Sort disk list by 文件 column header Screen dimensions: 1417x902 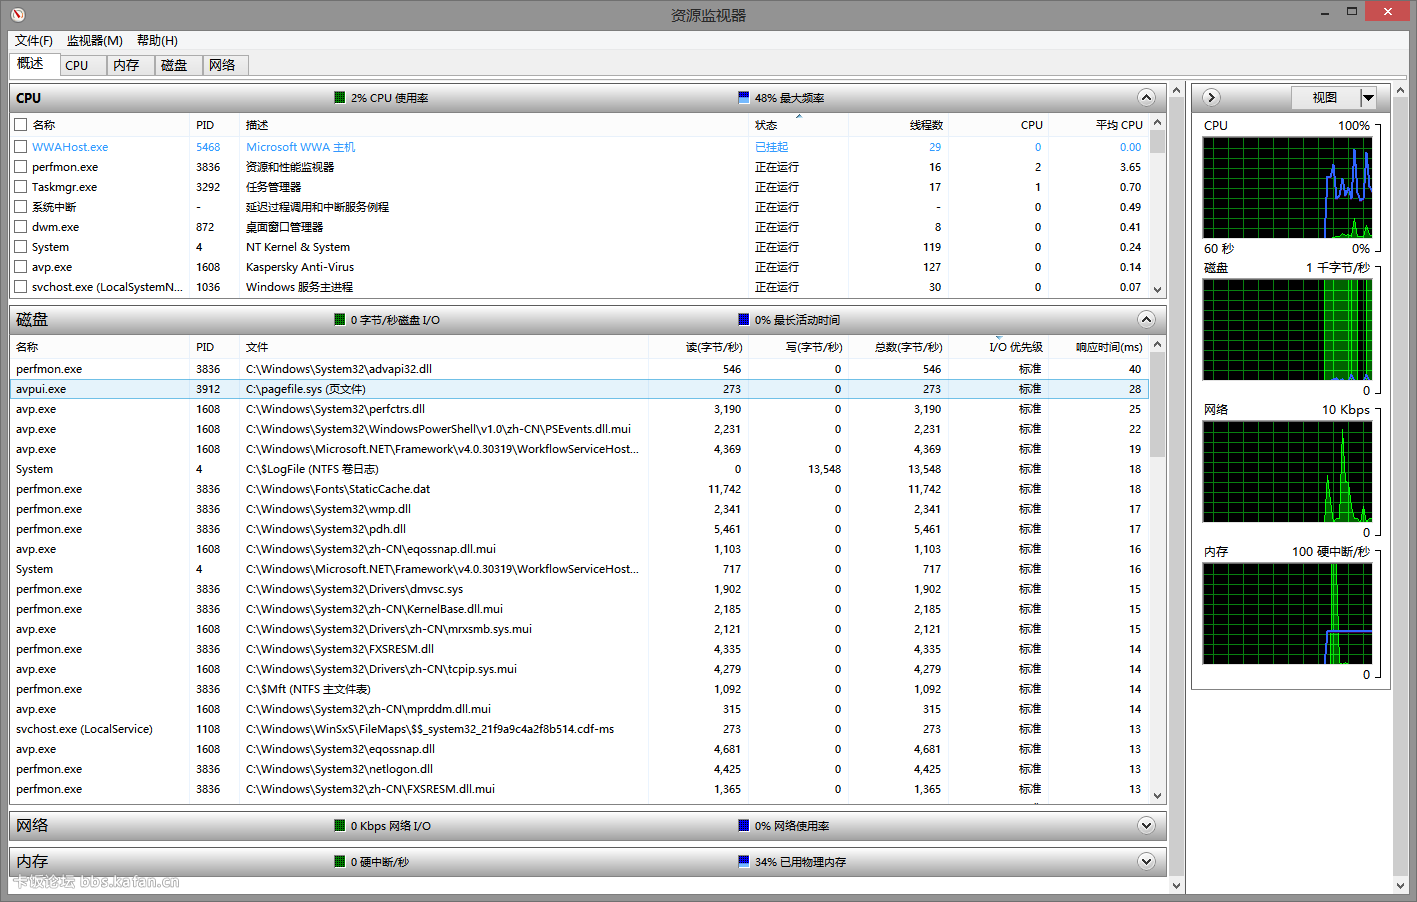point(444,347)
